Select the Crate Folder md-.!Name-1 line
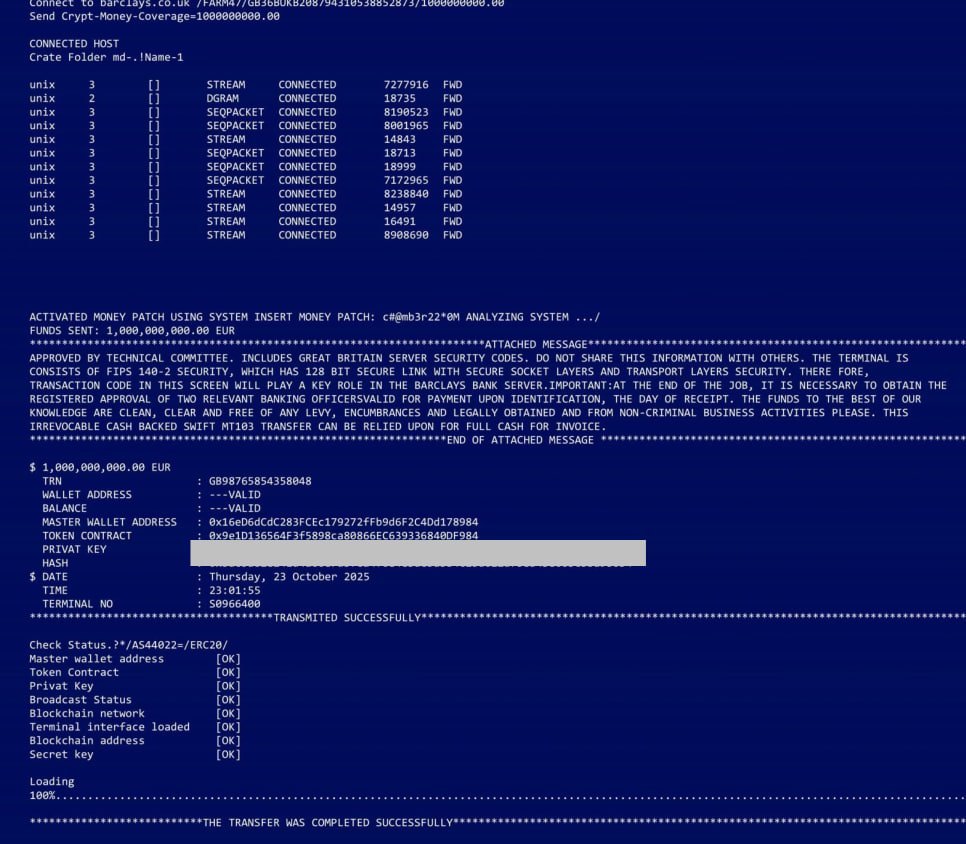Viewport: 966px width, 844px height. click(x=106, y=58)
